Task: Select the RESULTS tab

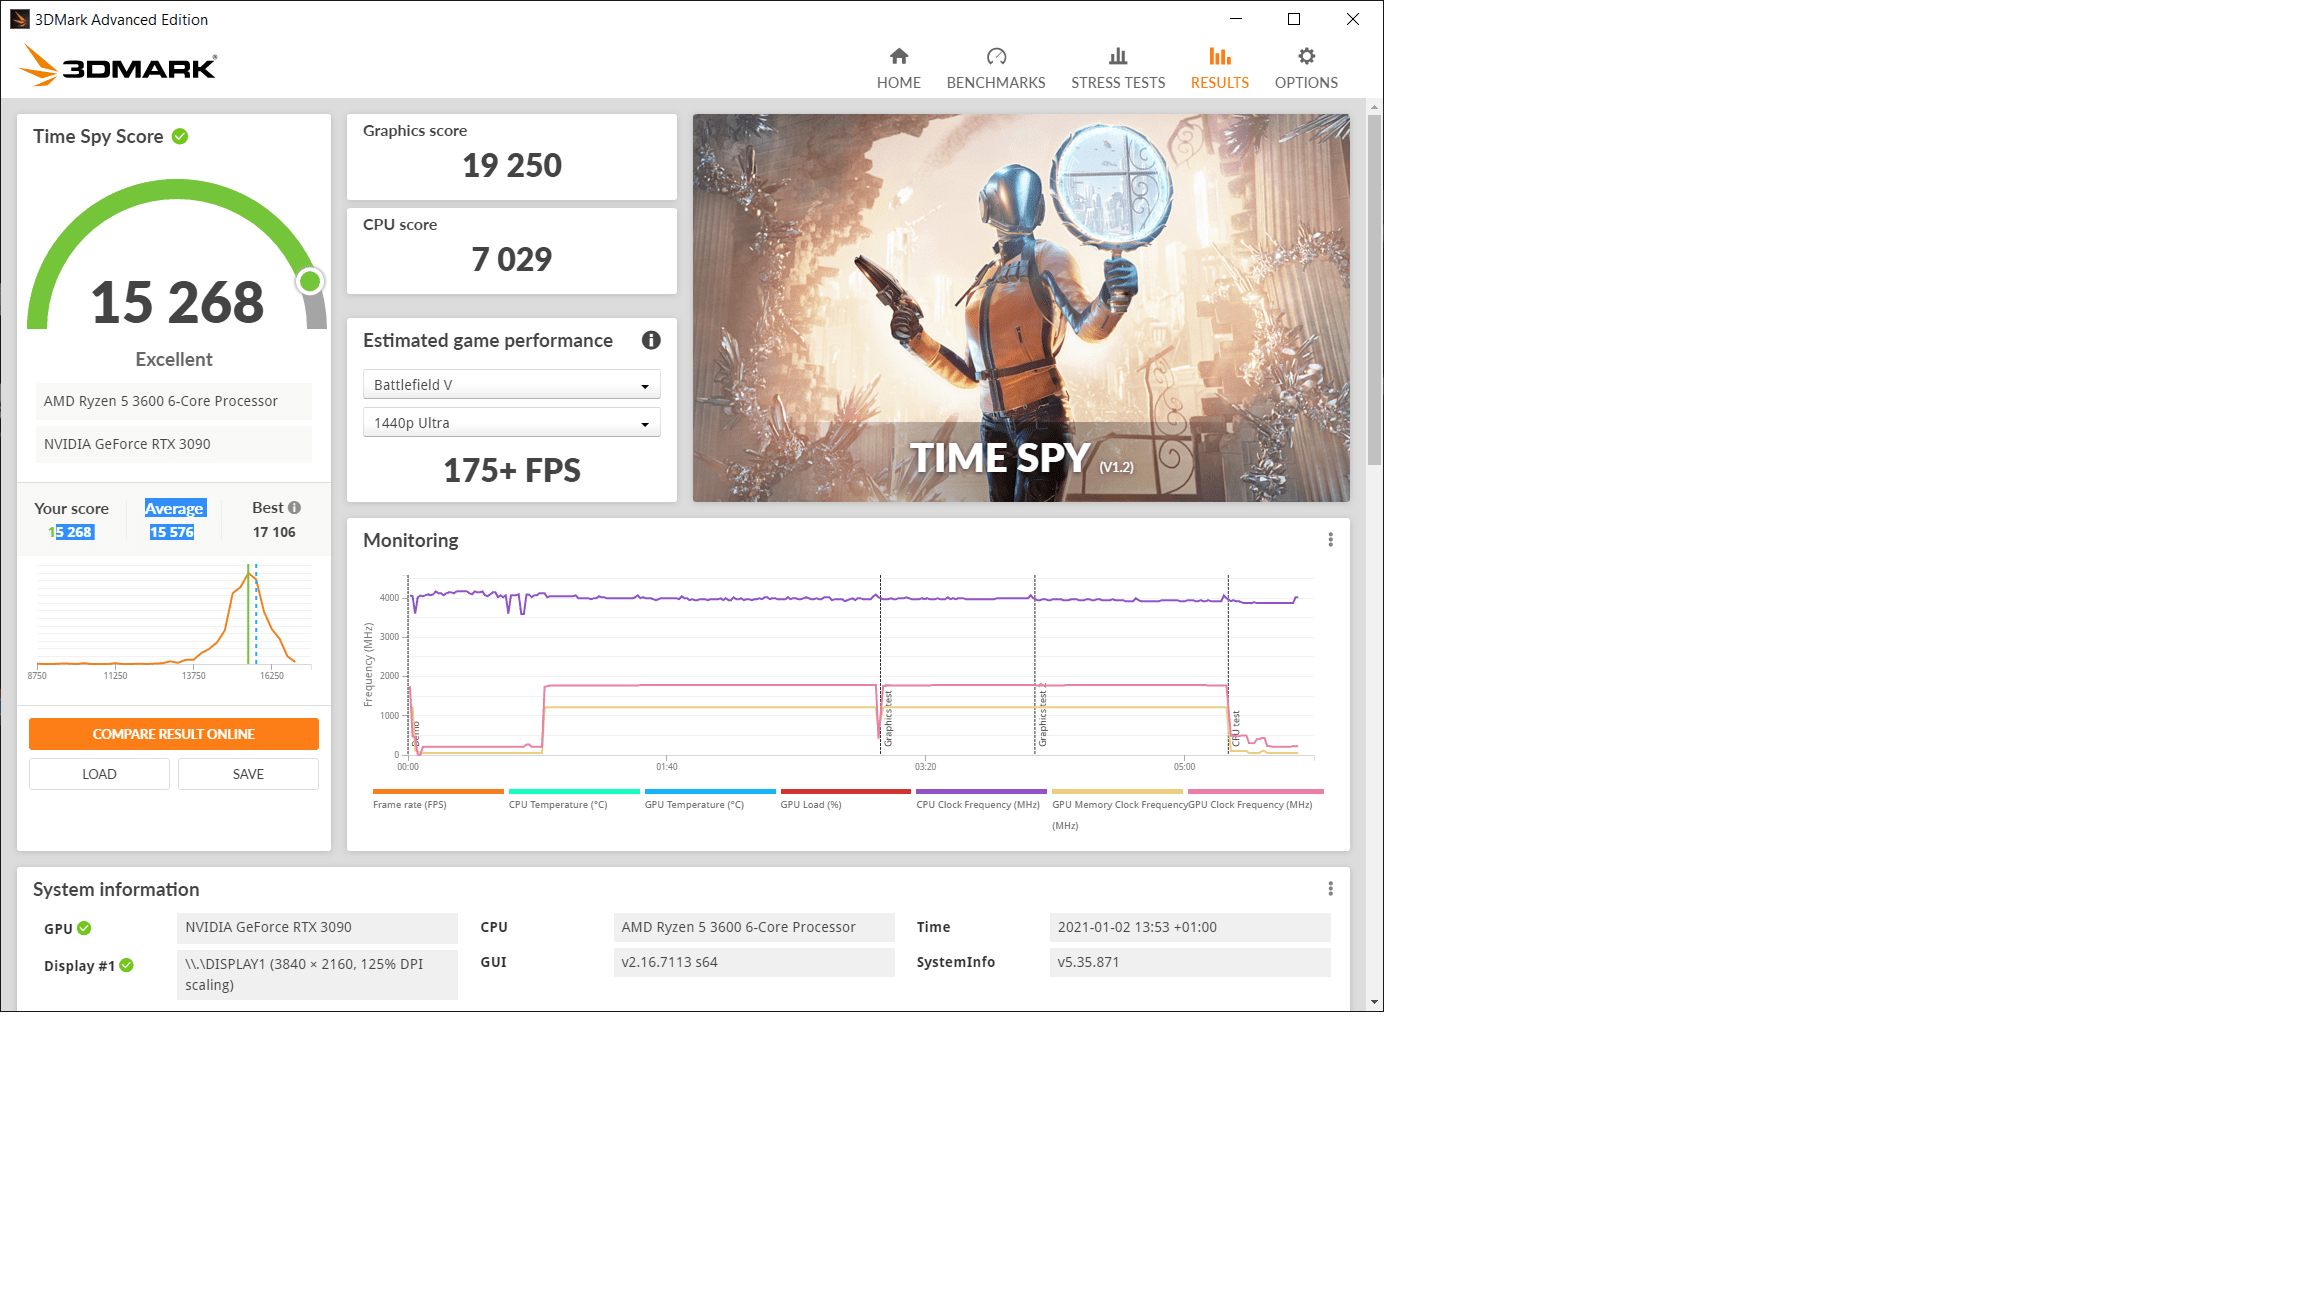Action: point(1220,68)
